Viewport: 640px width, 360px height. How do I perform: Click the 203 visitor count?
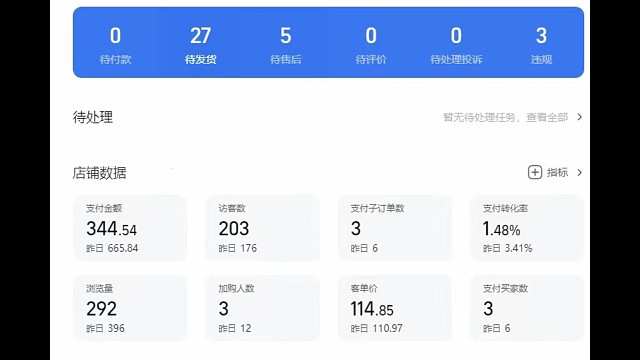pyautogui.click(x=233, y=229)
